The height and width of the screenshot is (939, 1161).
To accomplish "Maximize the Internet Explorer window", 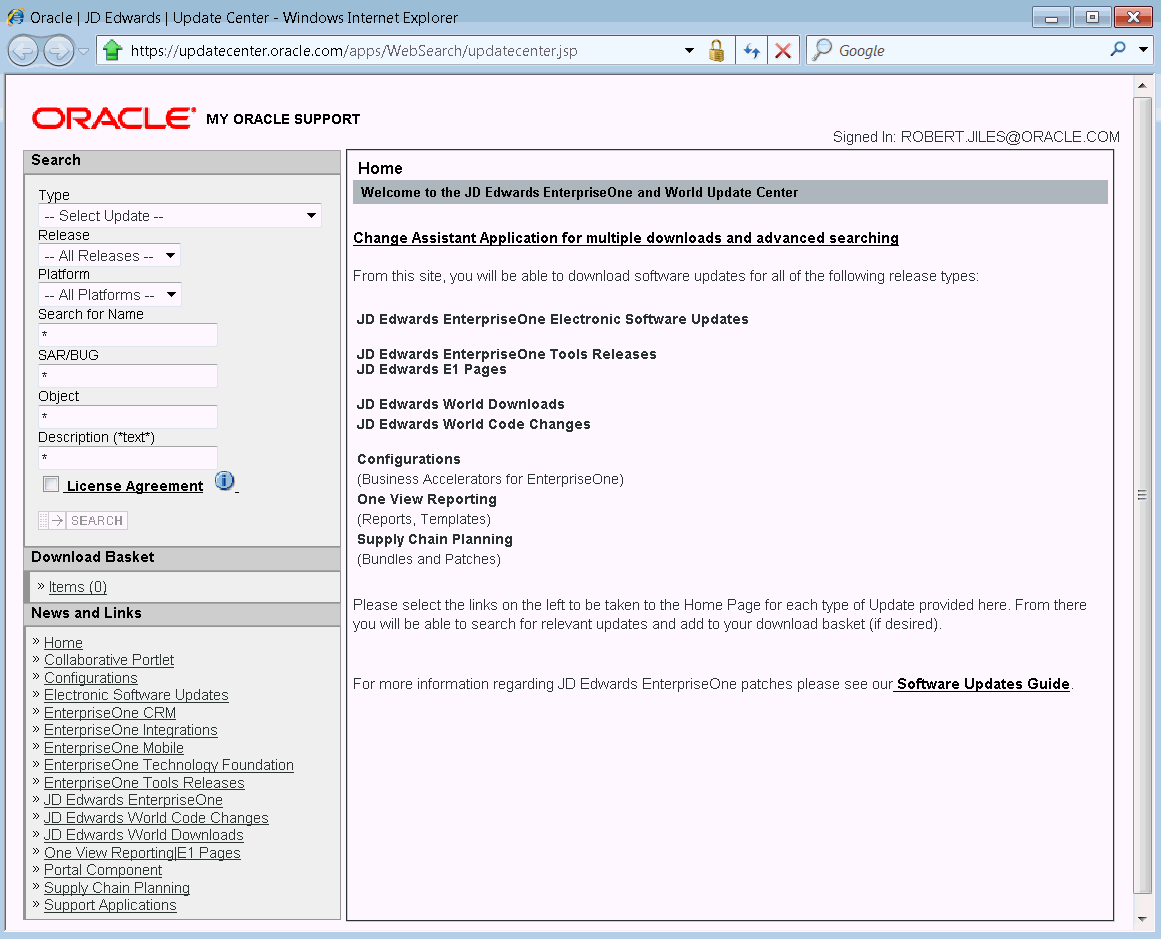I will pos(1092,17).
